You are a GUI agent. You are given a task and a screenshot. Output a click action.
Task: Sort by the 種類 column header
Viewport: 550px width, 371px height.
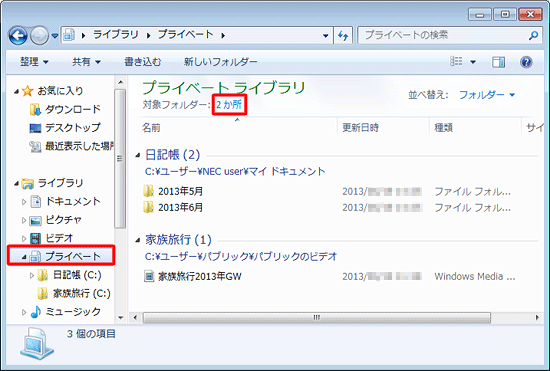(x=443, y=128)
